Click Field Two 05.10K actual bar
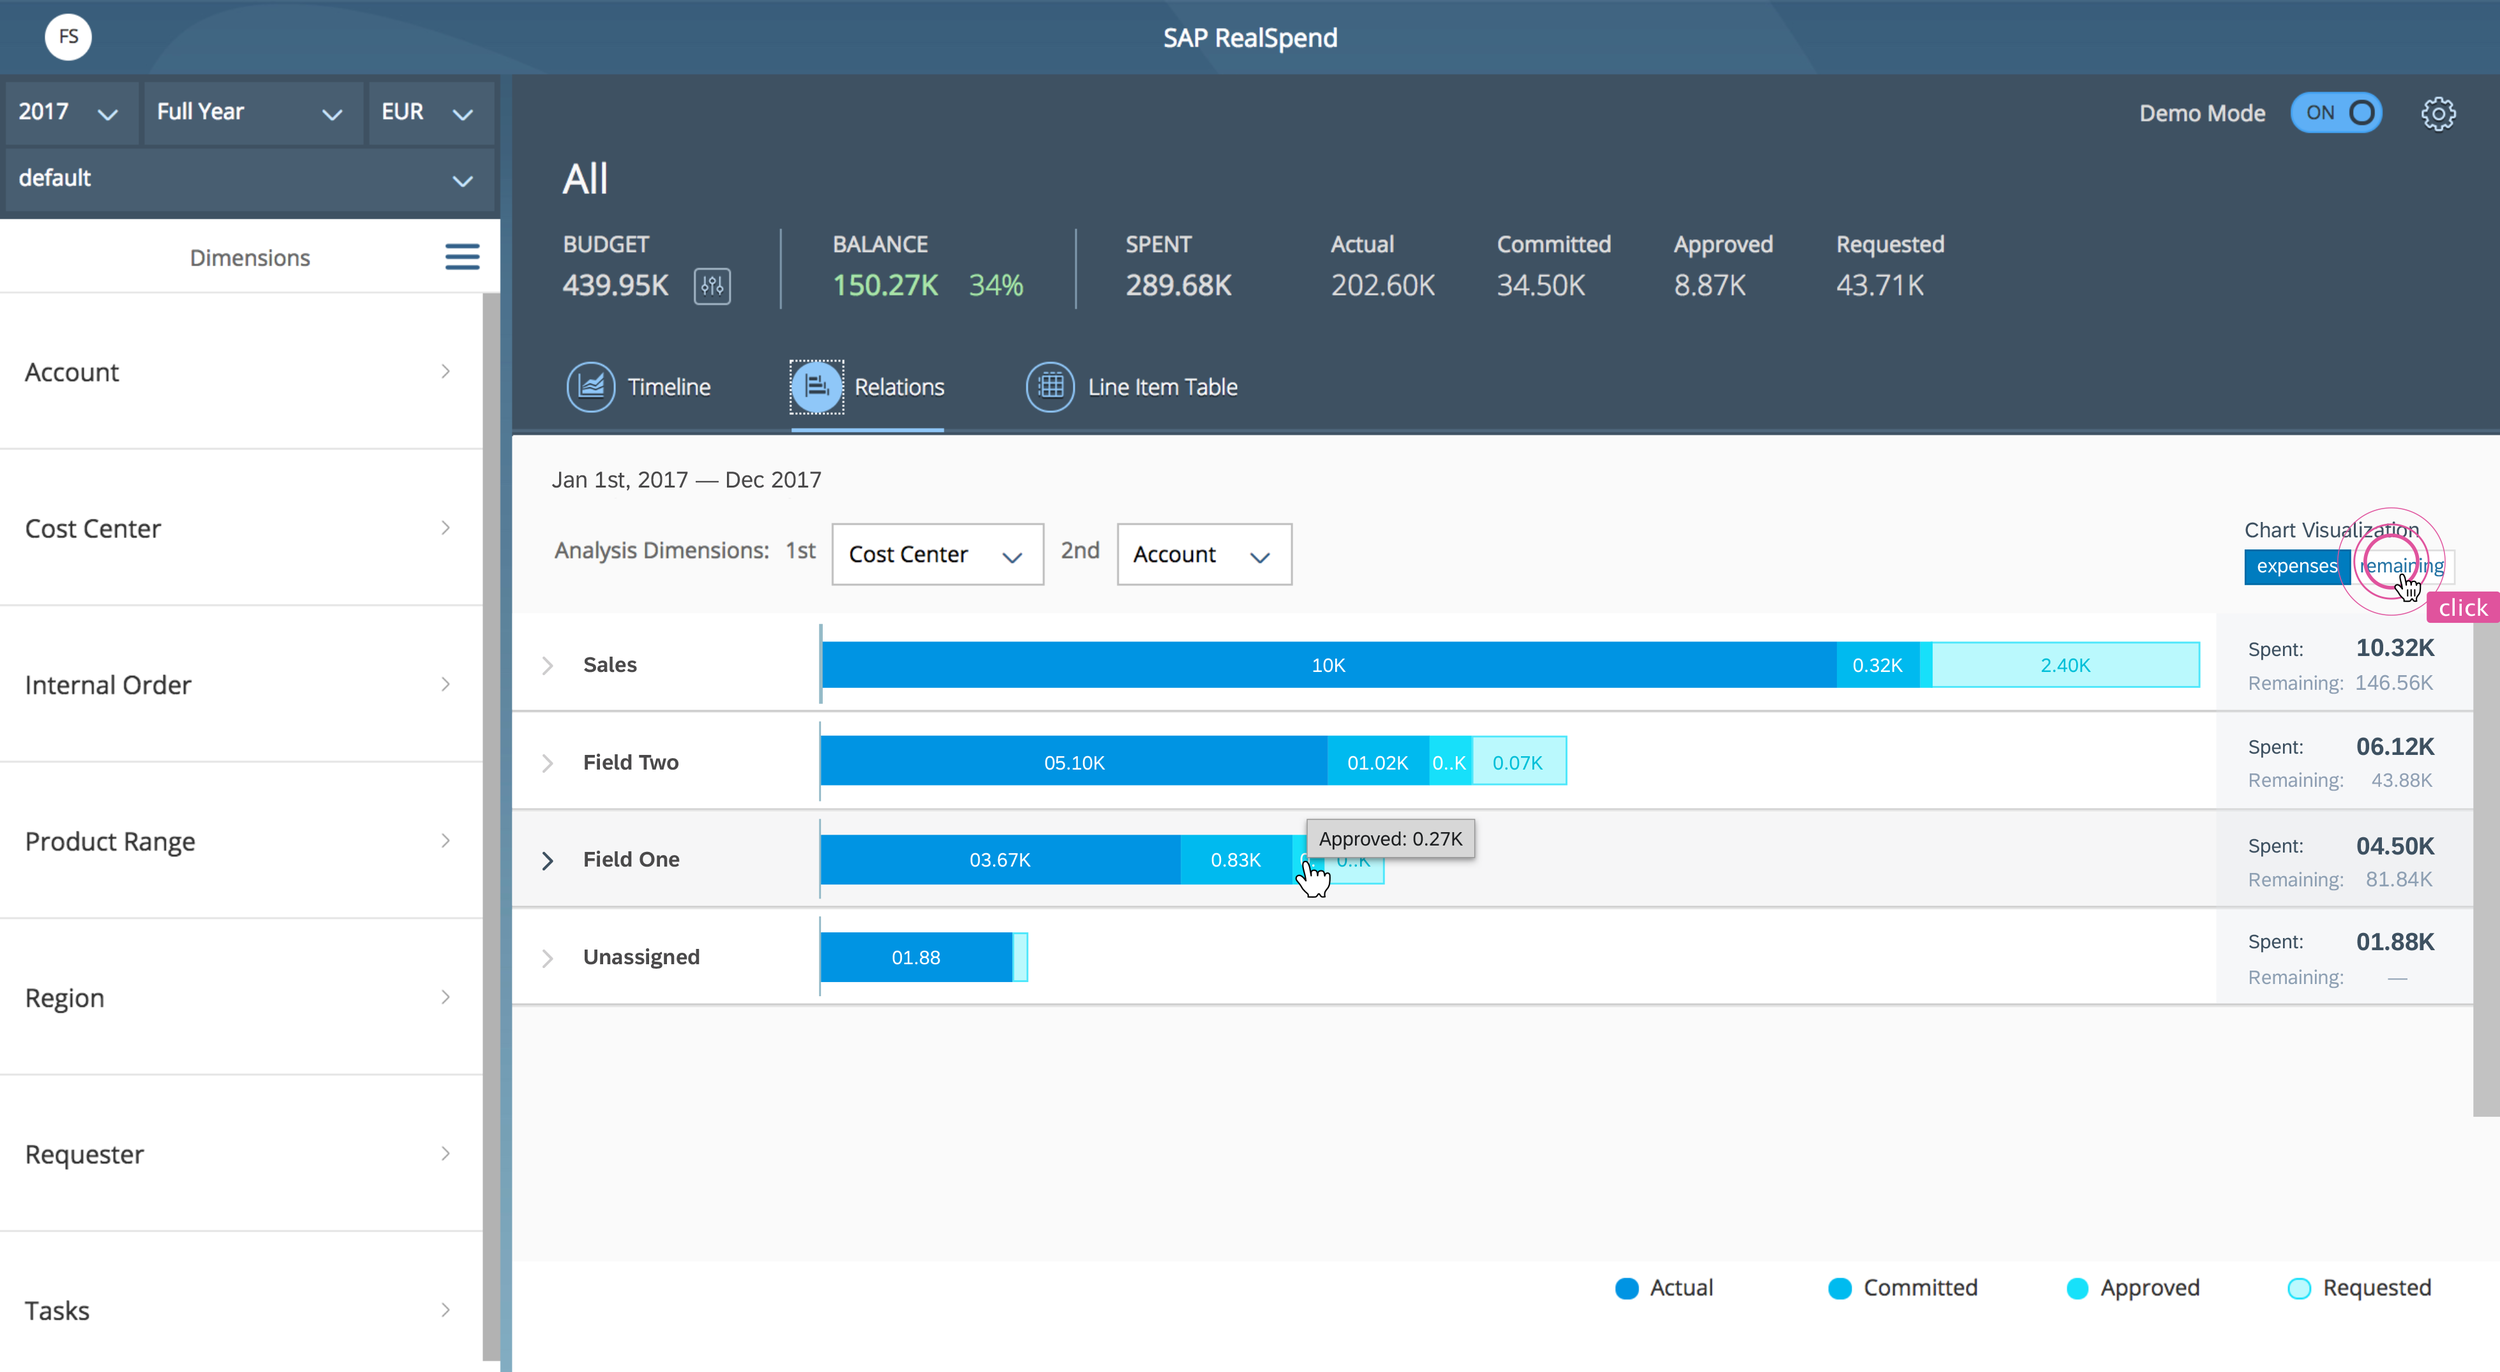 point(1074,762)
